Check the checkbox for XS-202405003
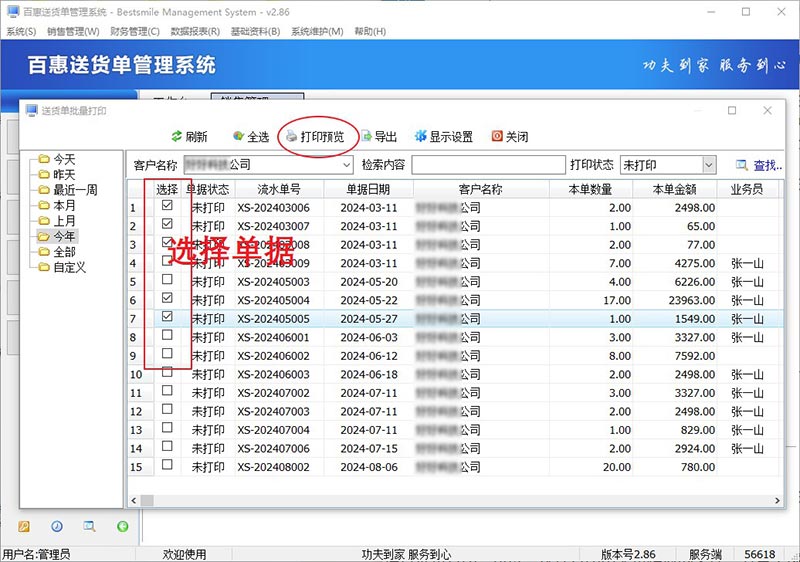This screenshot has height=562, width=800. tap(167, 279)
